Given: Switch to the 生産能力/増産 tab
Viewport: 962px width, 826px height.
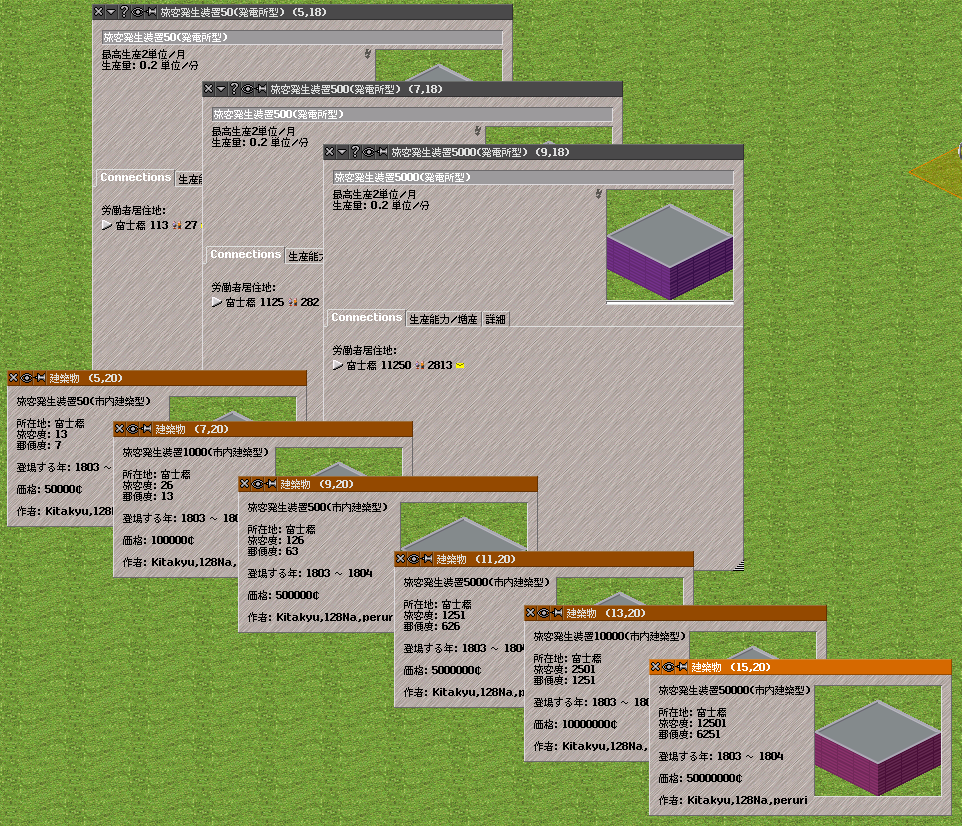Looking at the screenshot, I should (x=443, y=319).
